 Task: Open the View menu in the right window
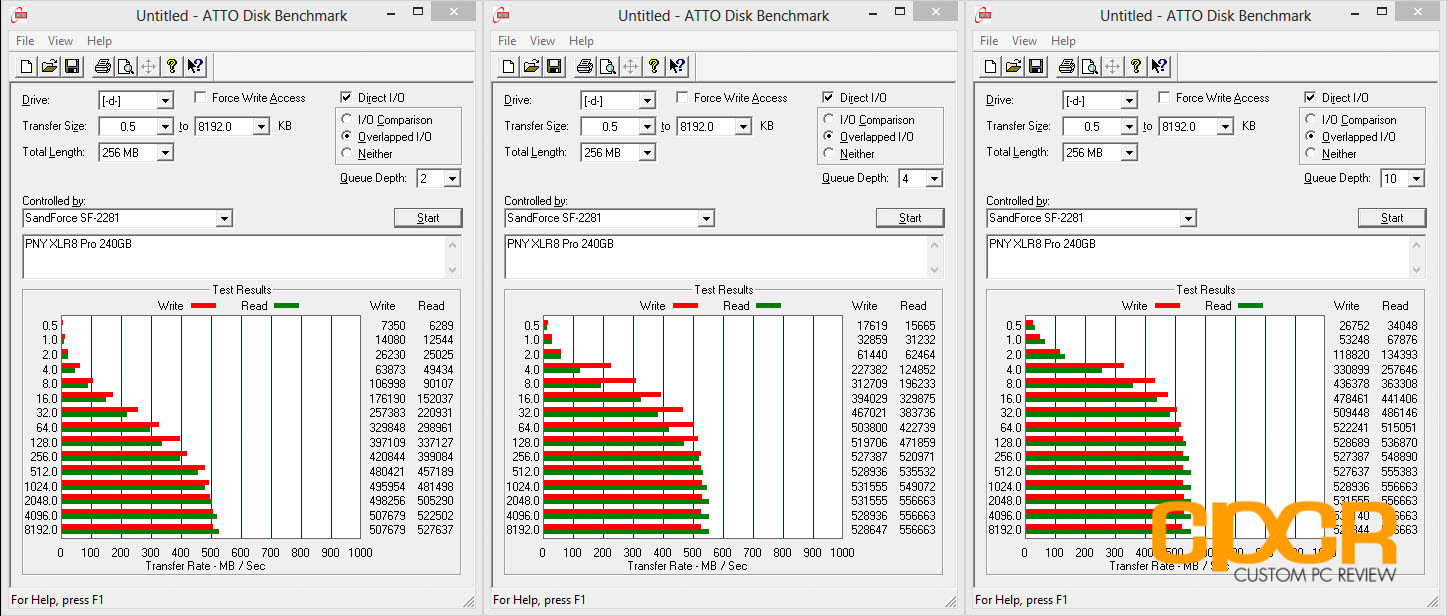click(1024, 41)
